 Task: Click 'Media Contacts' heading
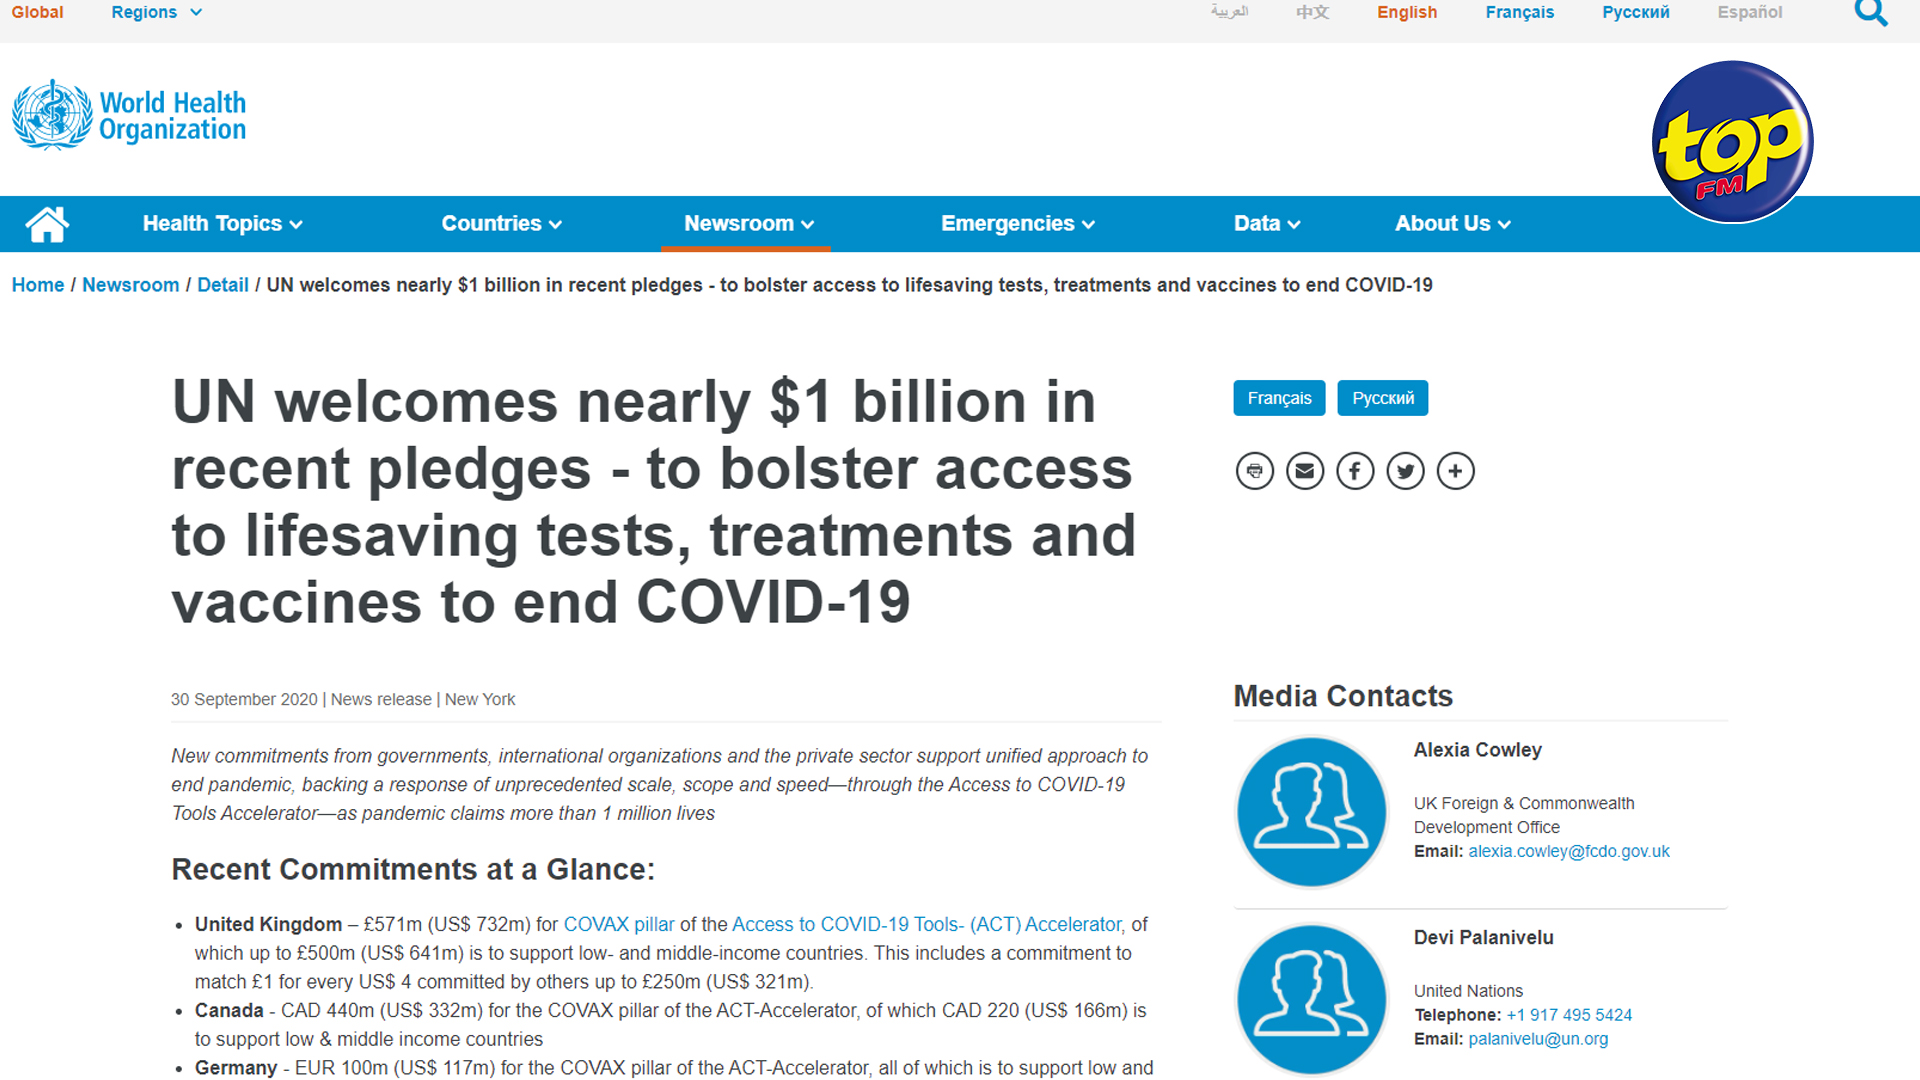tap(1343, 696)
